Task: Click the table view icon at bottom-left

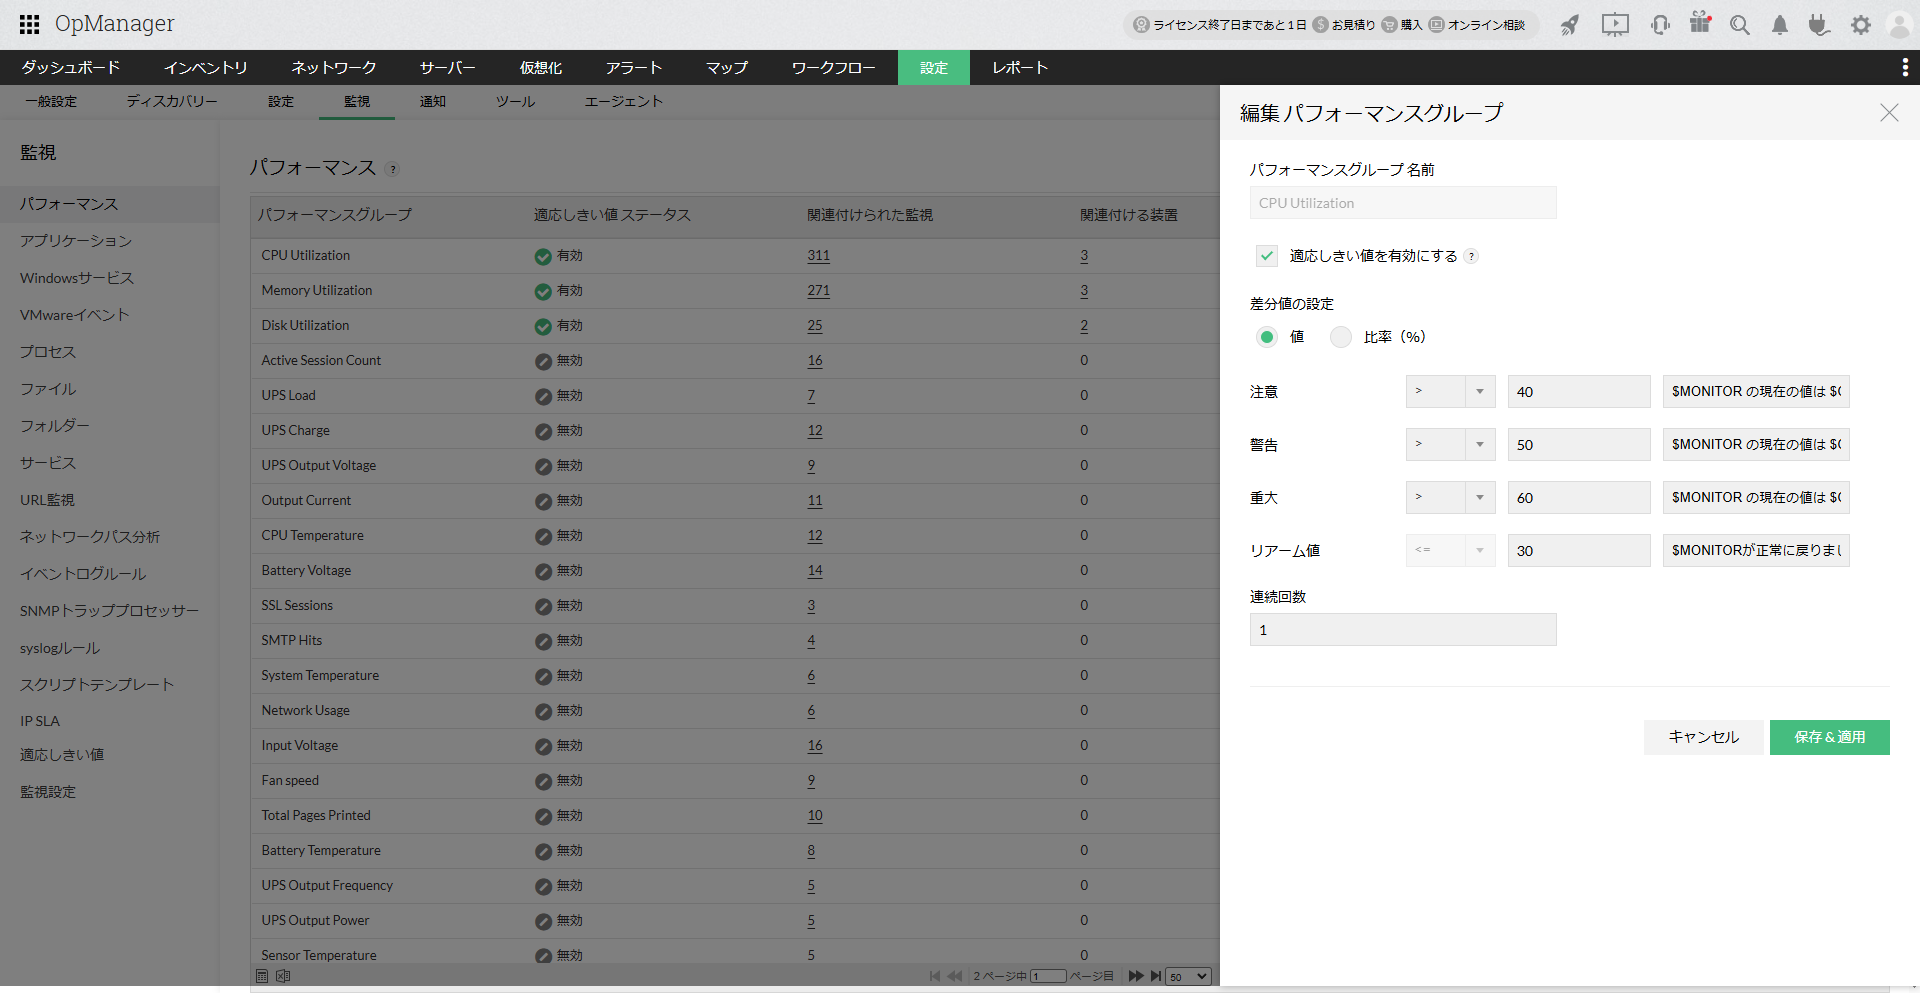Action: coord(262,976)
